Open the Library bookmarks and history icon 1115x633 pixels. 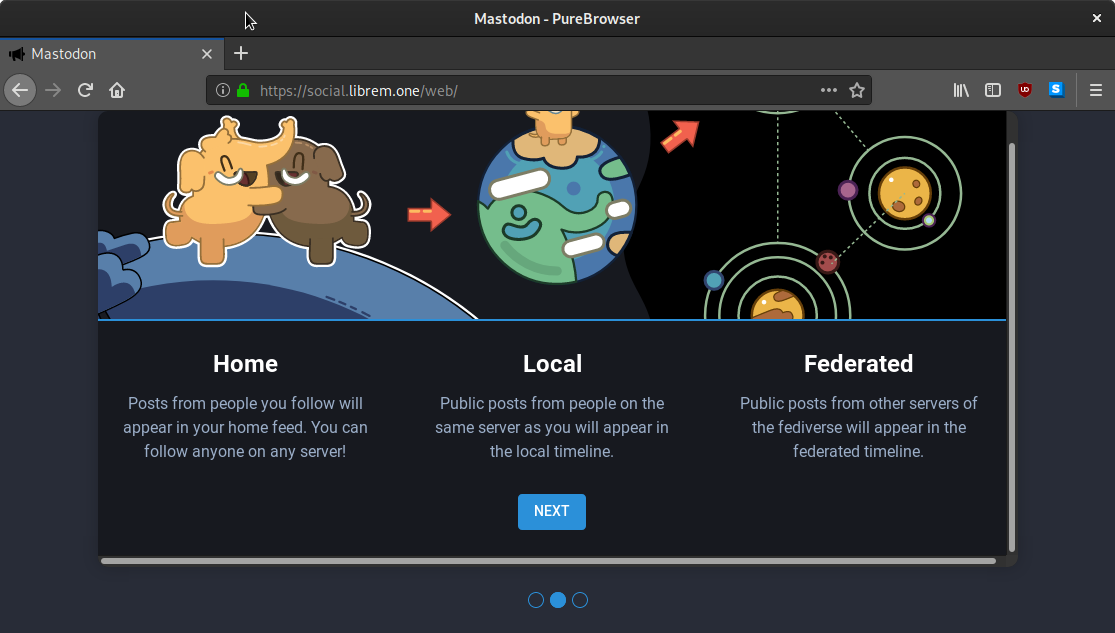tap(961, 90)
